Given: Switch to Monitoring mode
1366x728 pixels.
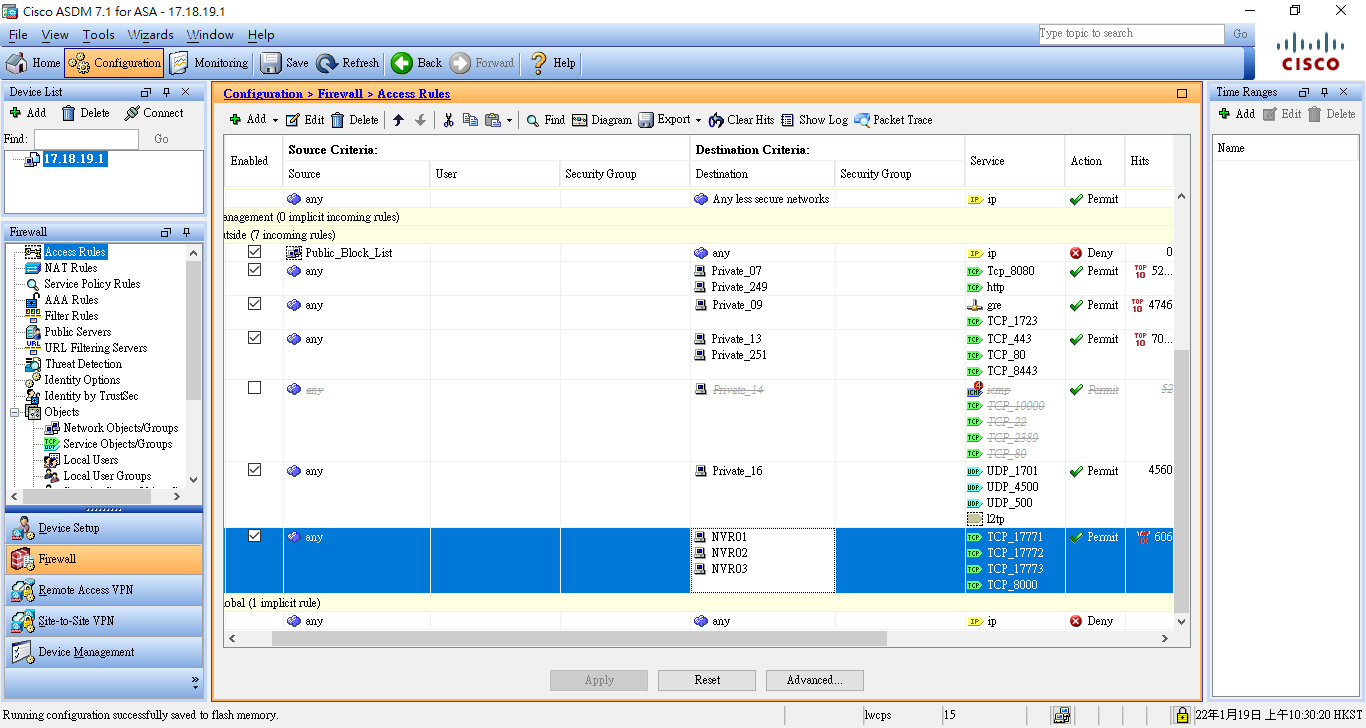Looking at the screenshot, I should click(x=208, y=62).
